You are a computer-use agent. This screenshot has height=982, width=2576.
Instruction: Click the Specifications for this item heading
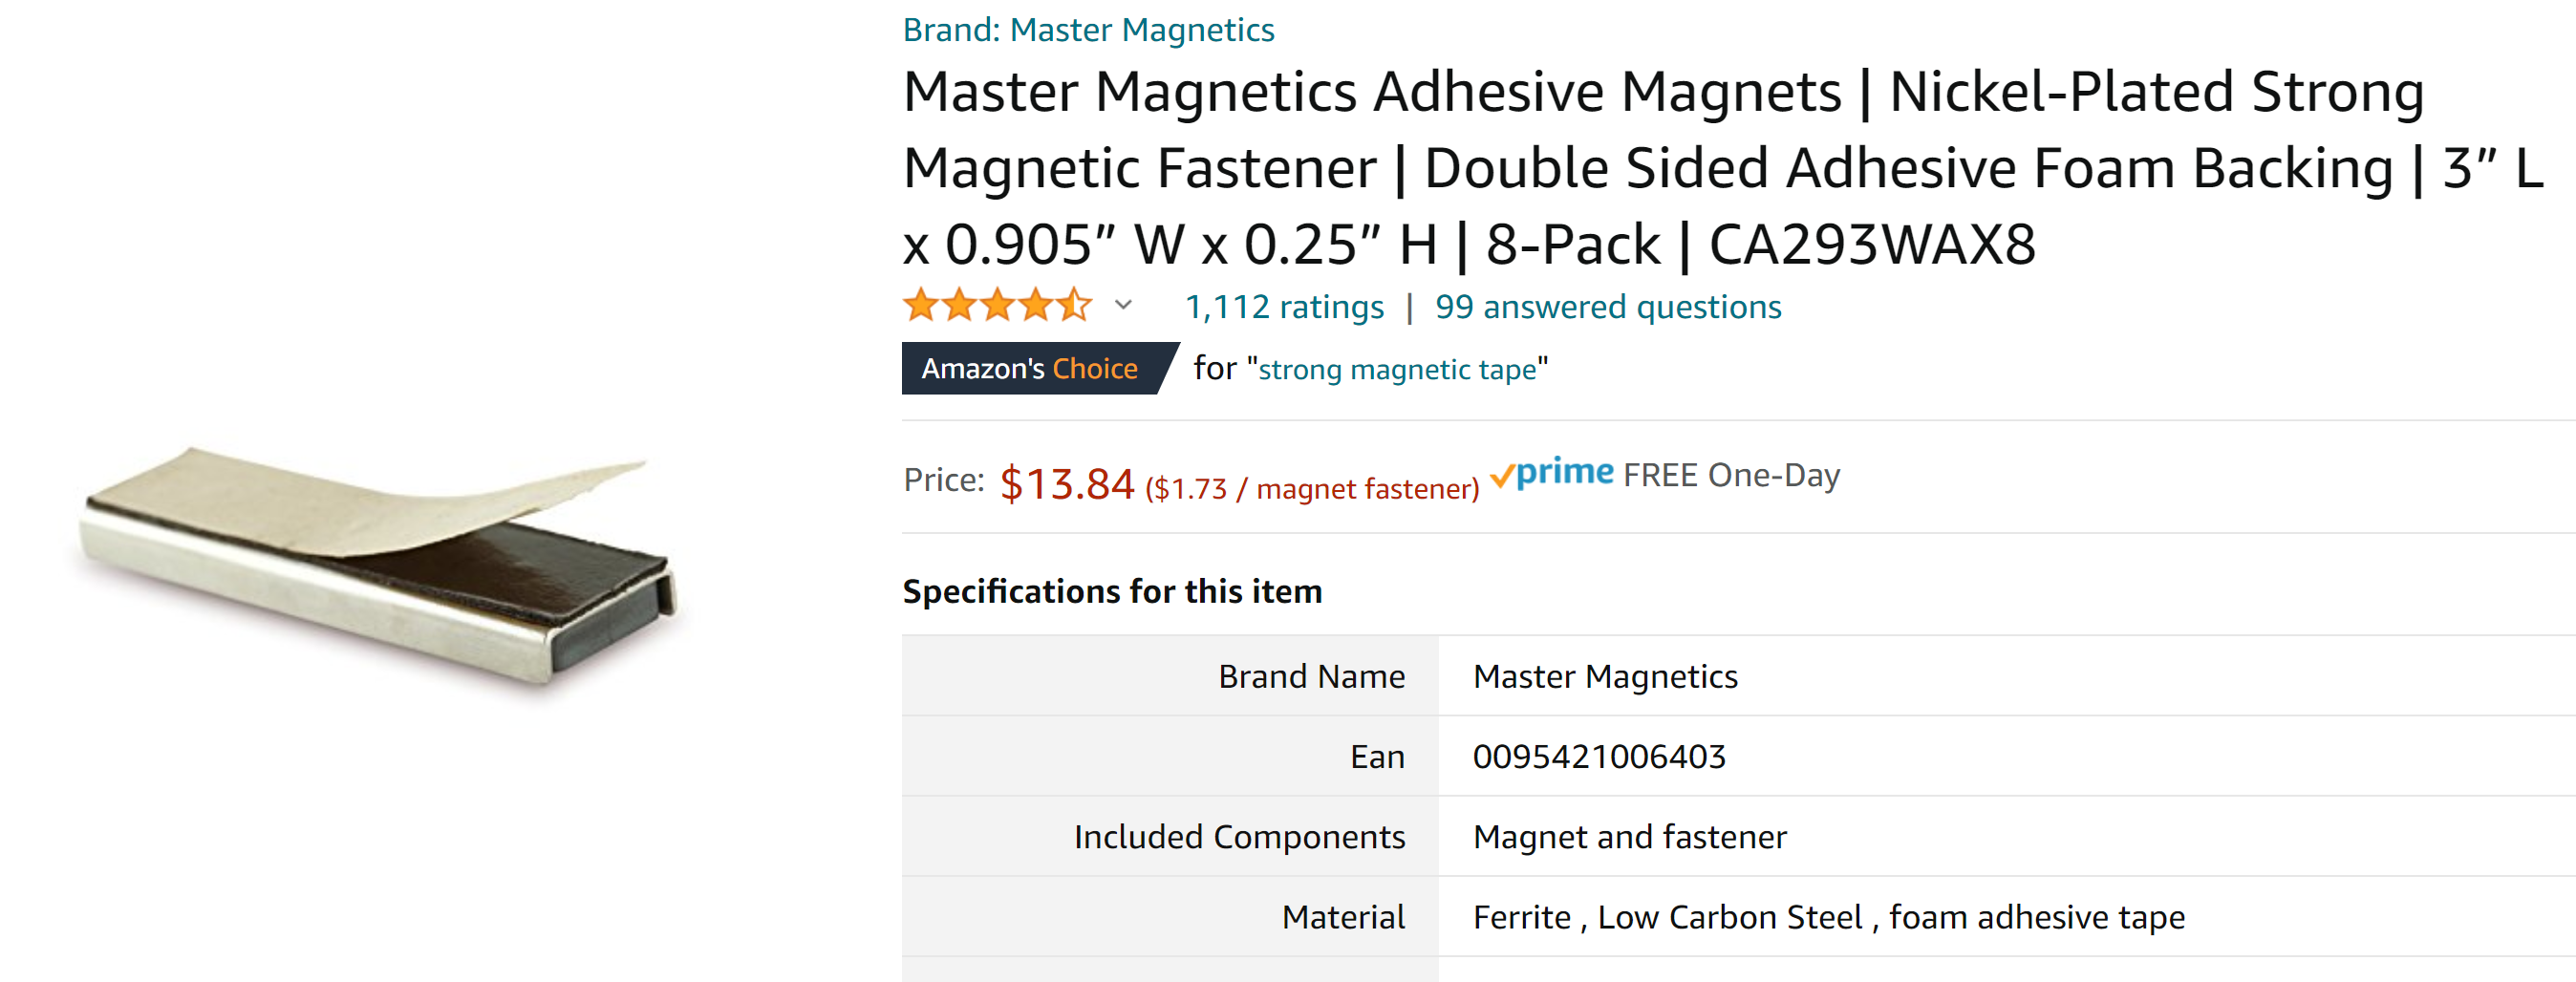[1112, 592]
